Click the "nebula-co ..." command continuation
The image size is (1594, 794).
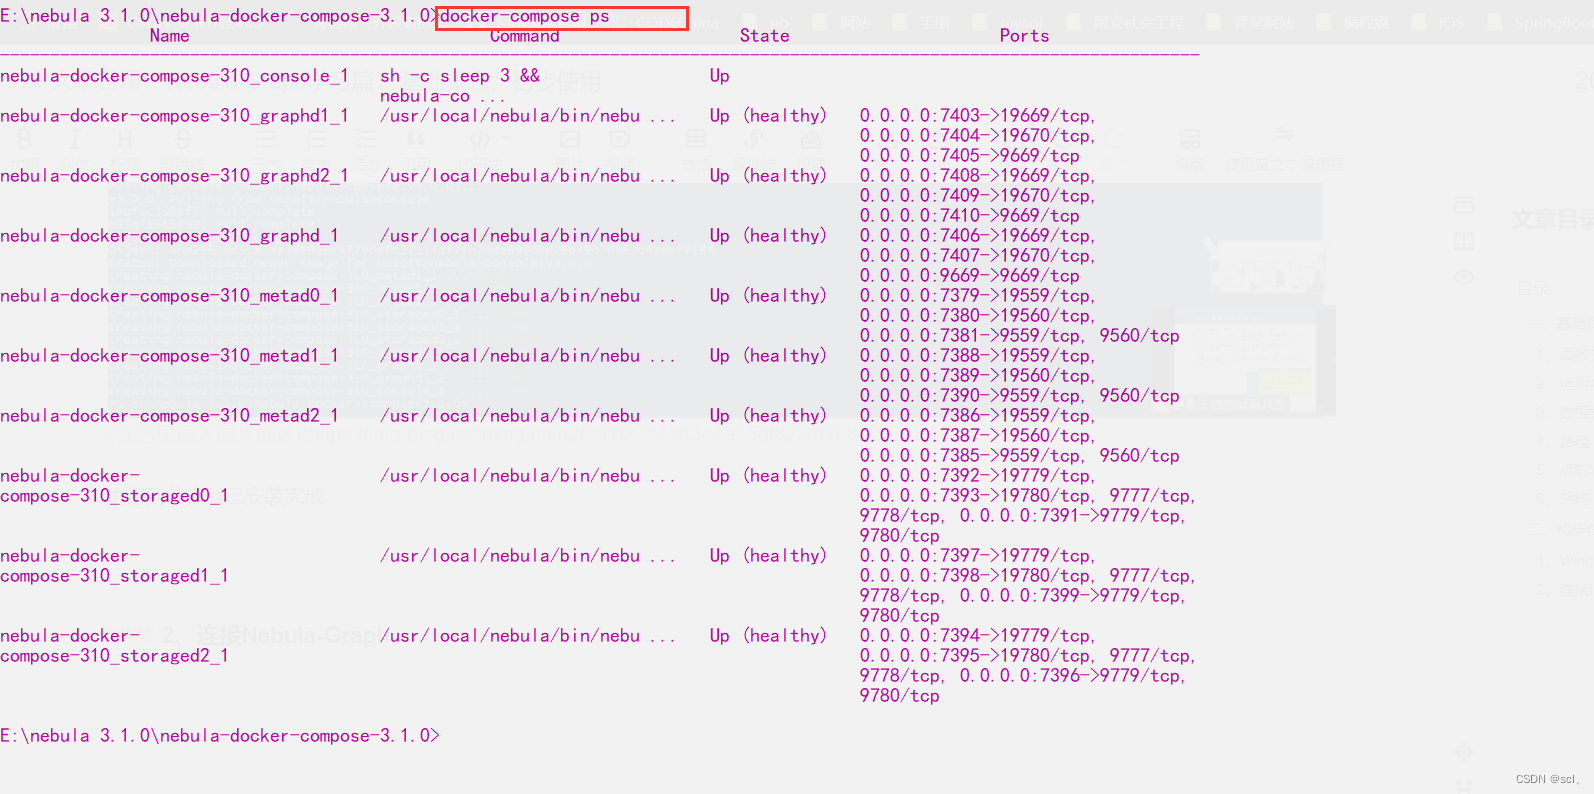click(442, 96)
